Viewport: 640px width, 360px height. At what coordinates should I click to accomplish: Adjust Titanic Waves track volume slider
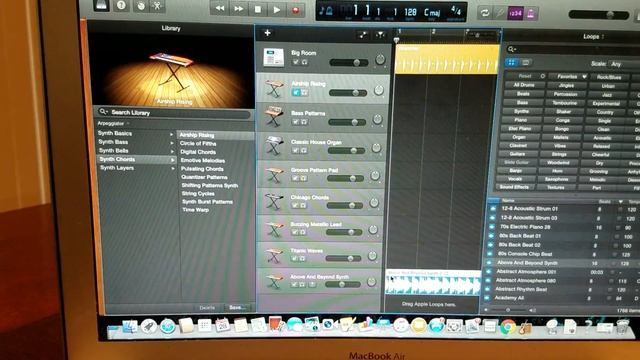344,258
